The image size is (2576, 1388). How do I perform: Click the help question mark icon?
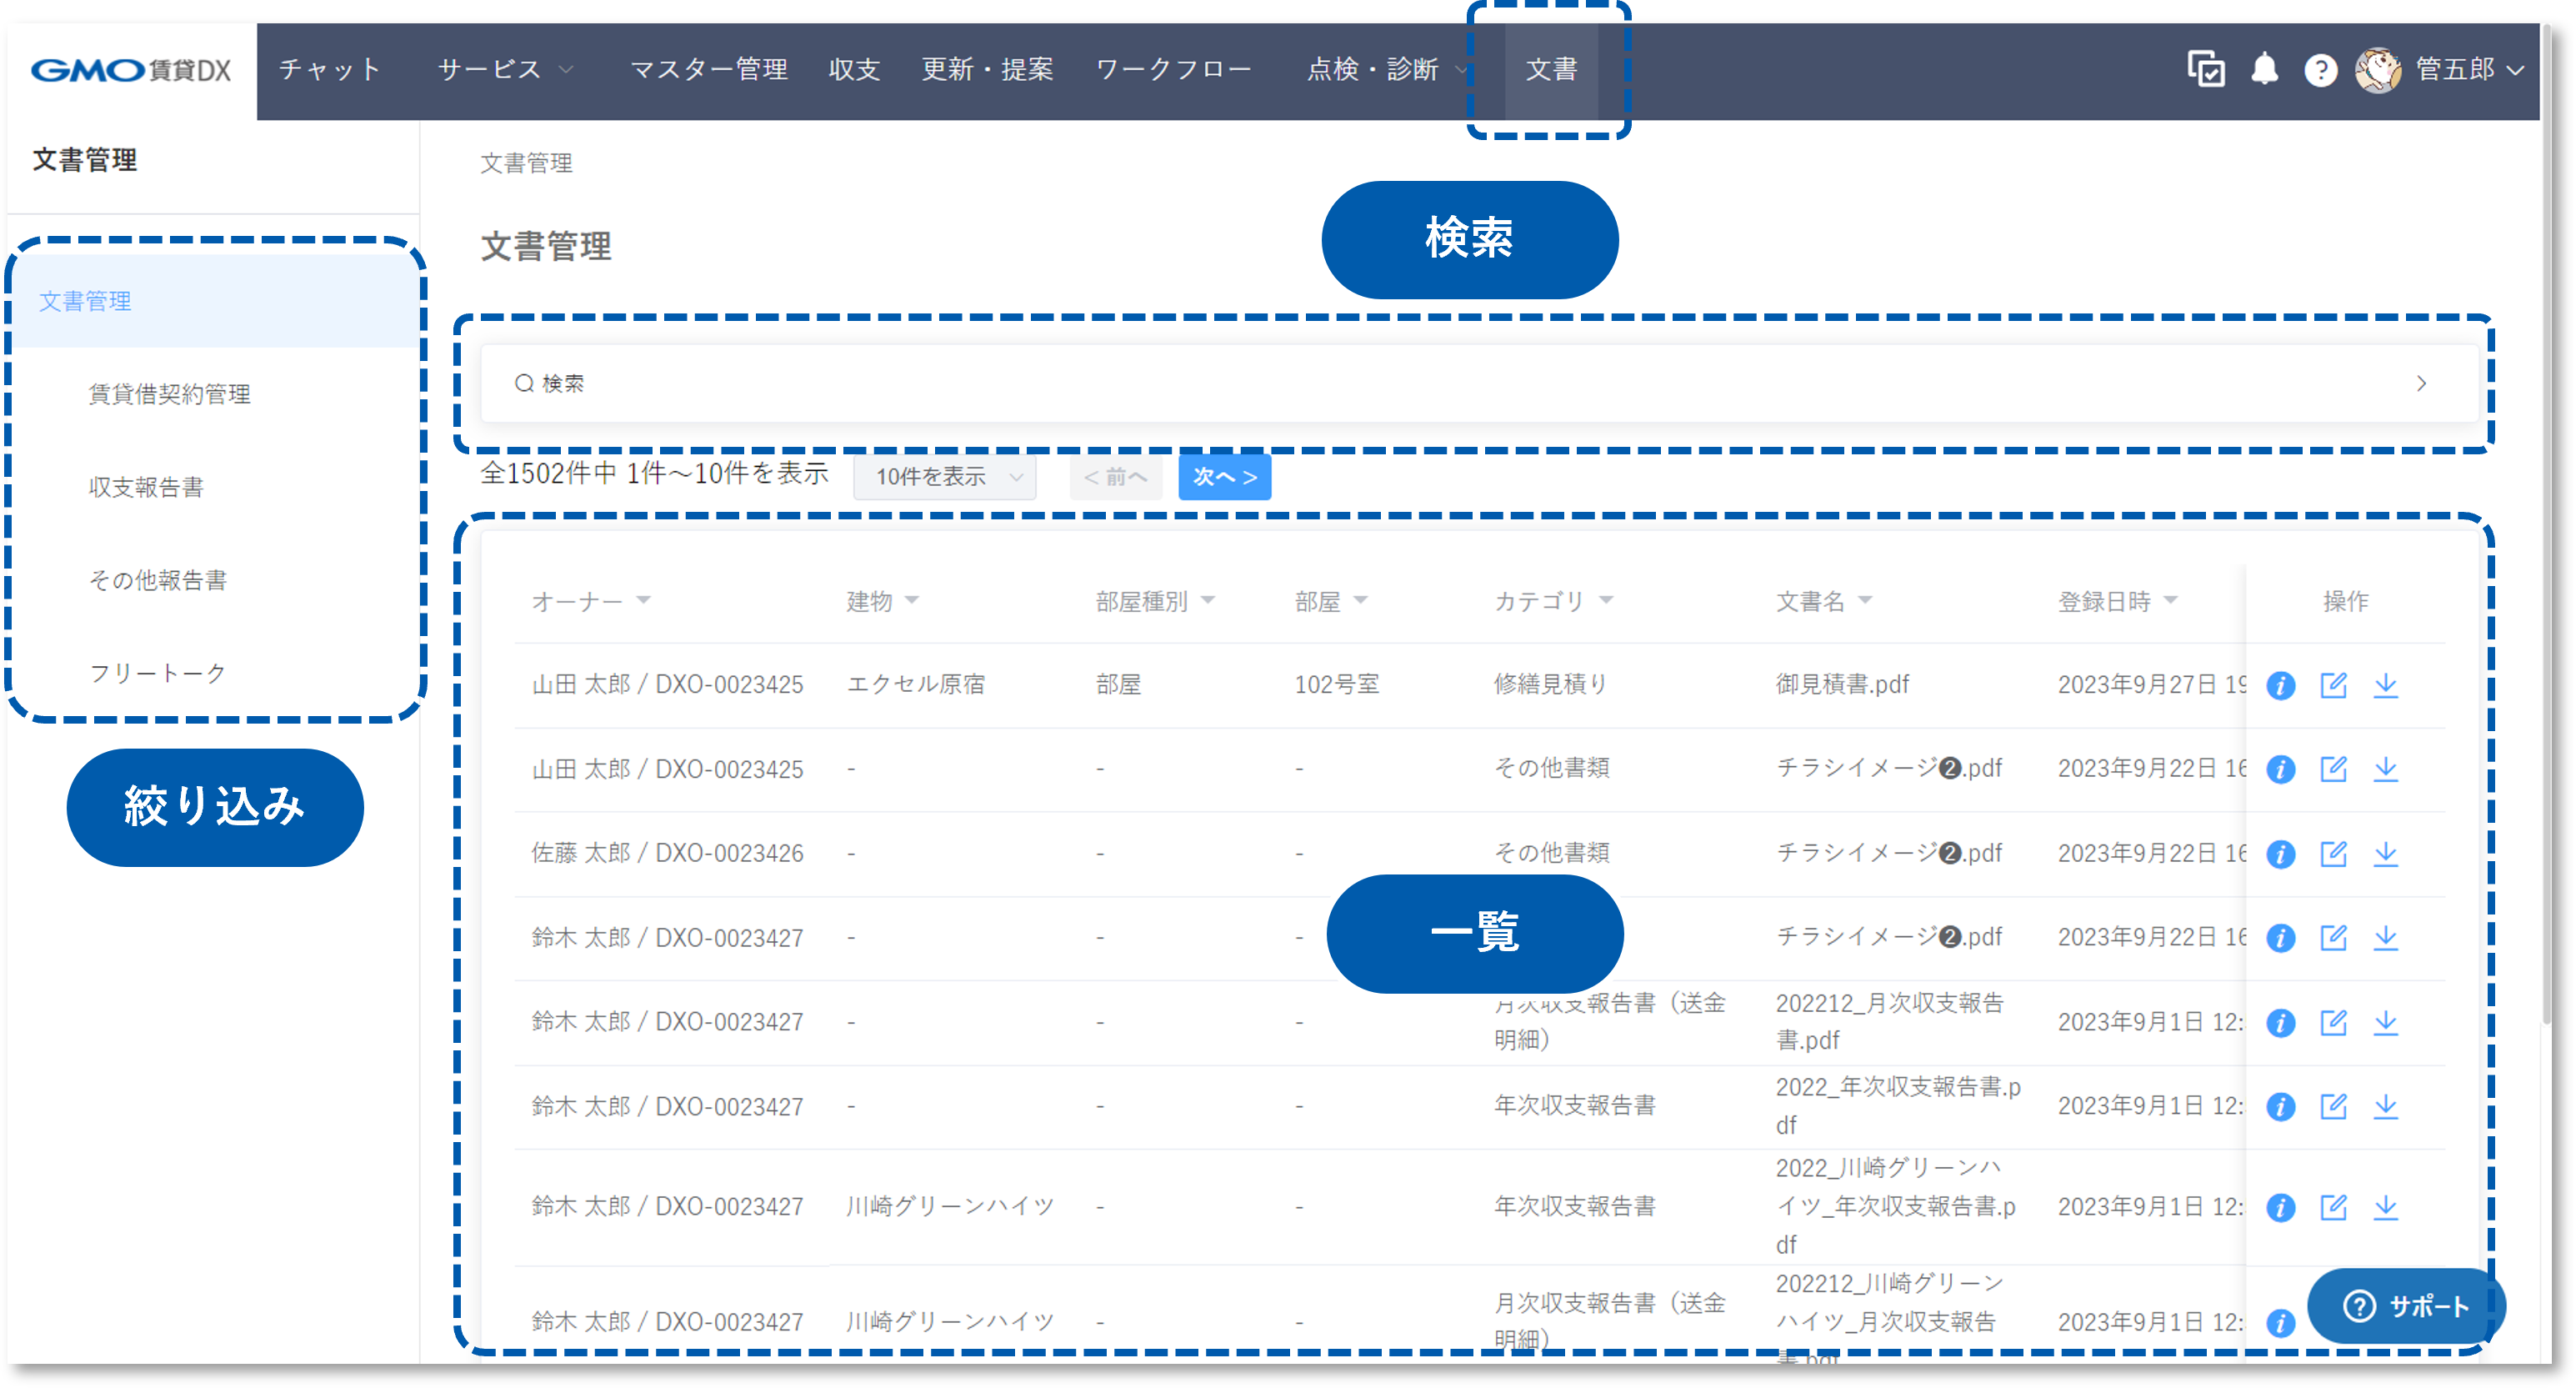tap(2321, 69)
